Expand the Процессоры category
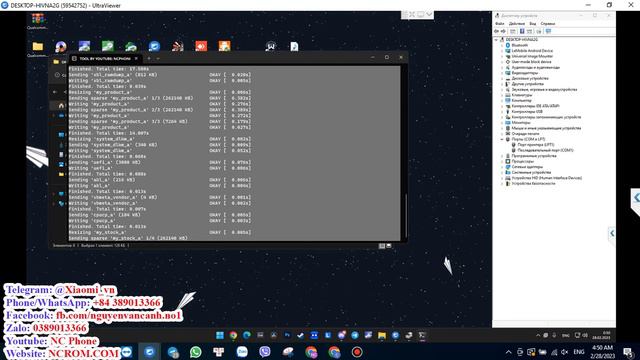640x360 pixels. [502, 161]
